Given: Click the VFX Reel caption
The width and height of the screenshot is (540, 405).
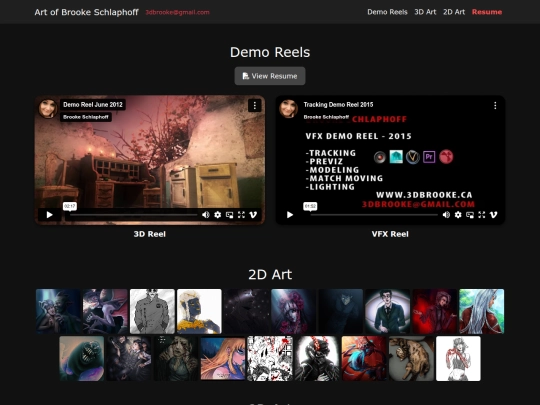Looking at the screenshot, I should coord(390,234).
